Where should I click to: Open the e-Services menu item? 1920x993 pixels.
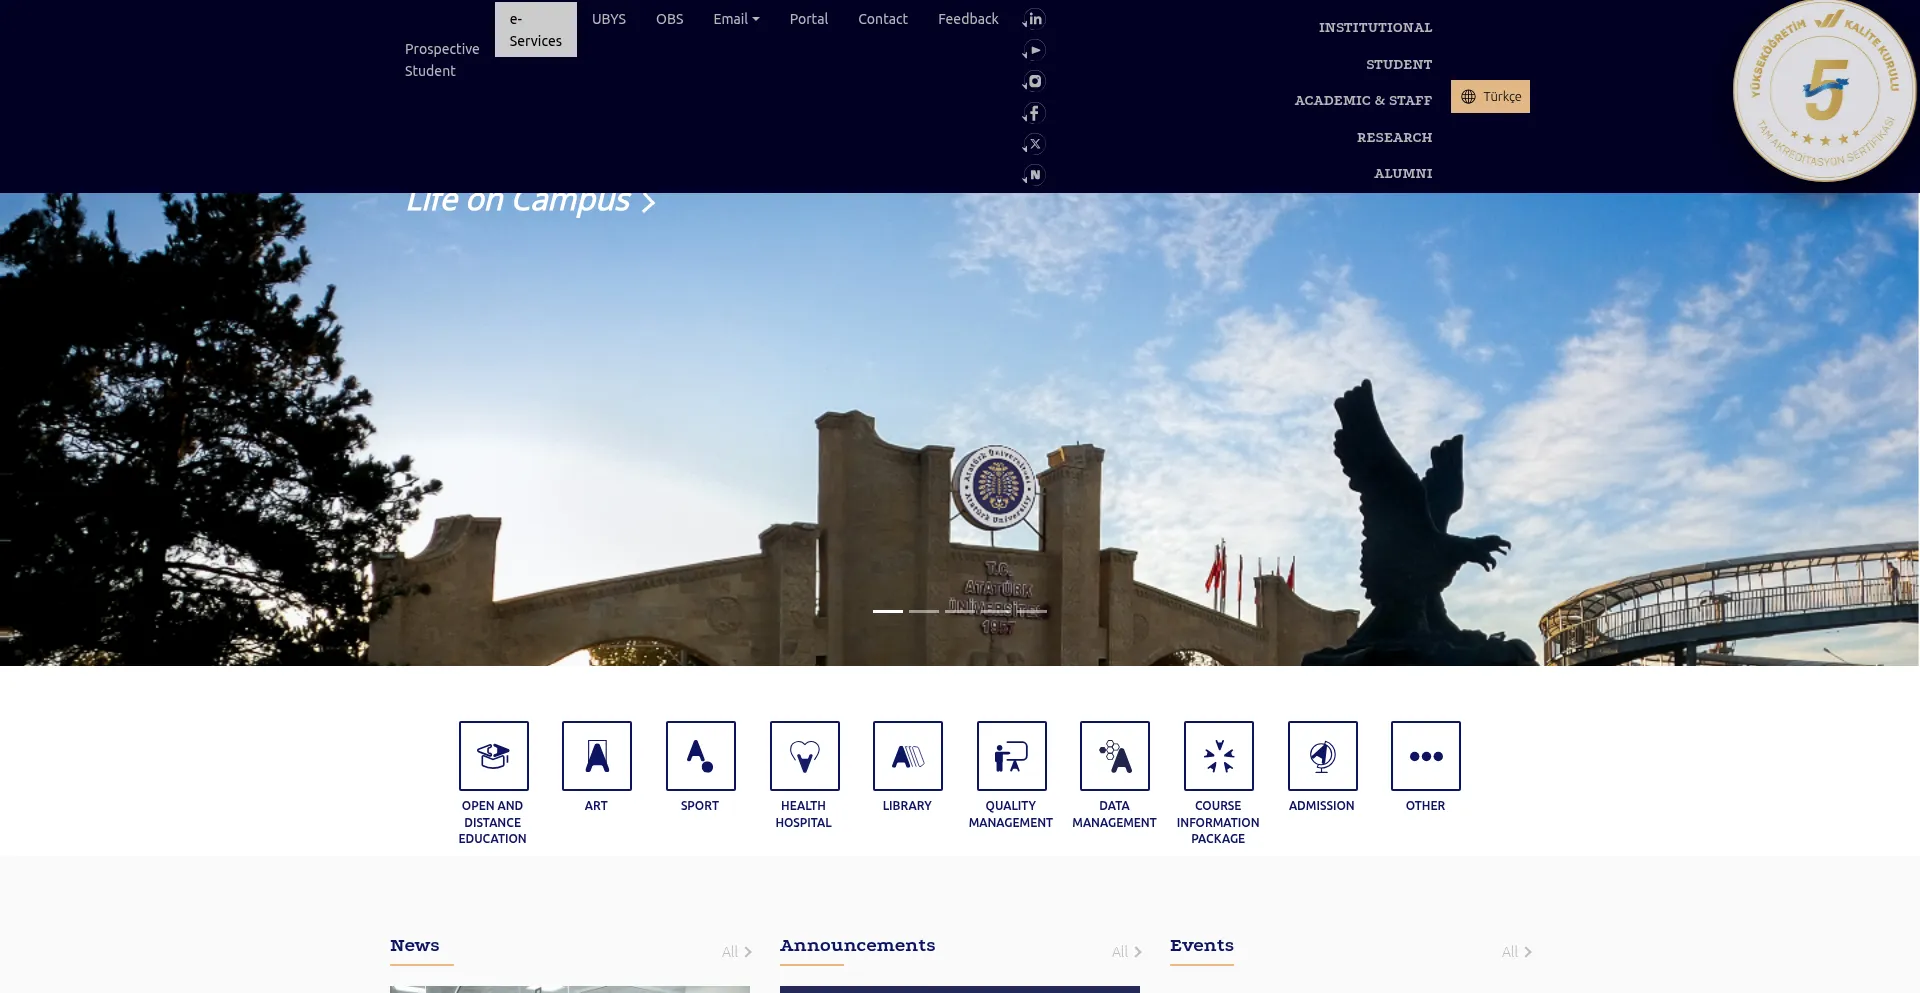535,30
